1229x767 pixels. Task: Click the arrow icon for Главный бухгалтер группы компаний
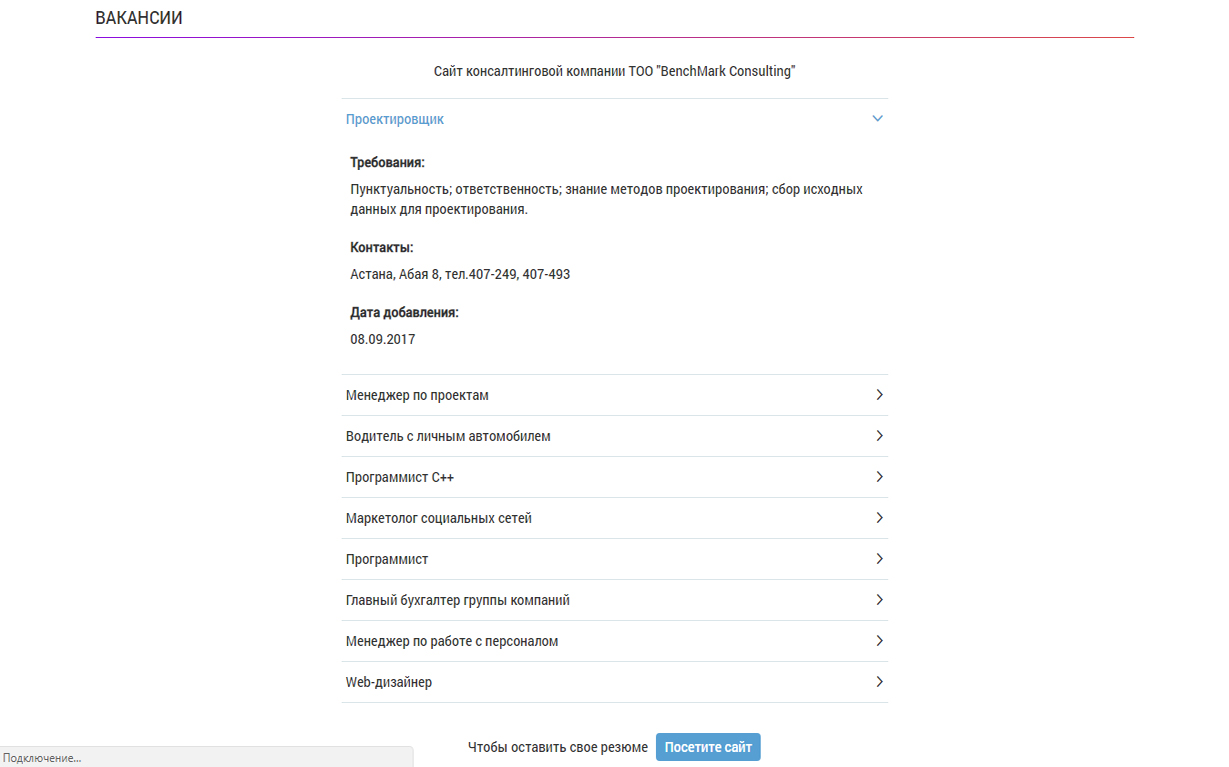tap(879, 600)
